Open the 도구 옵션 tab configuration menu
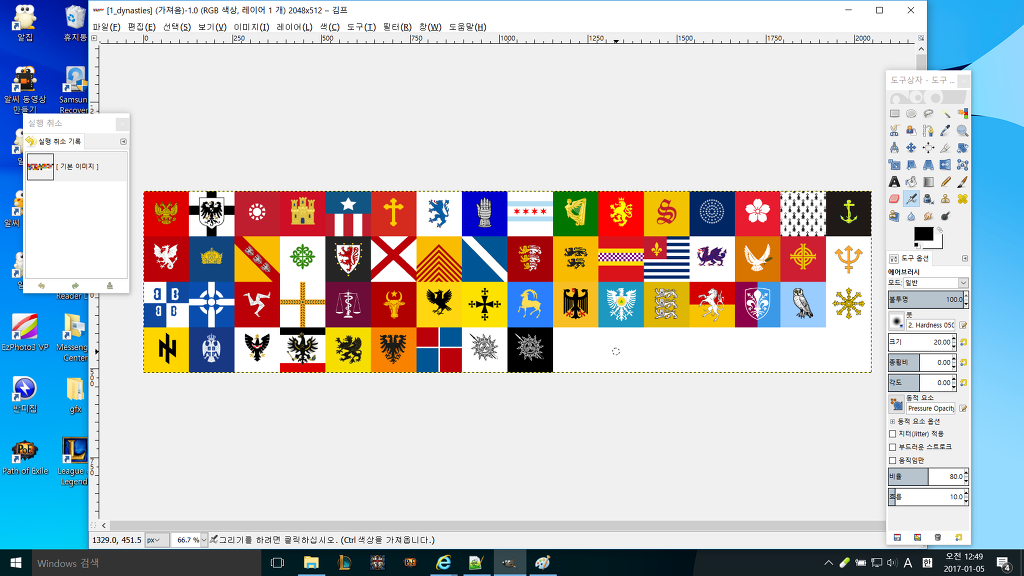This screenshot has width=1024, height=576. point(965,259)
